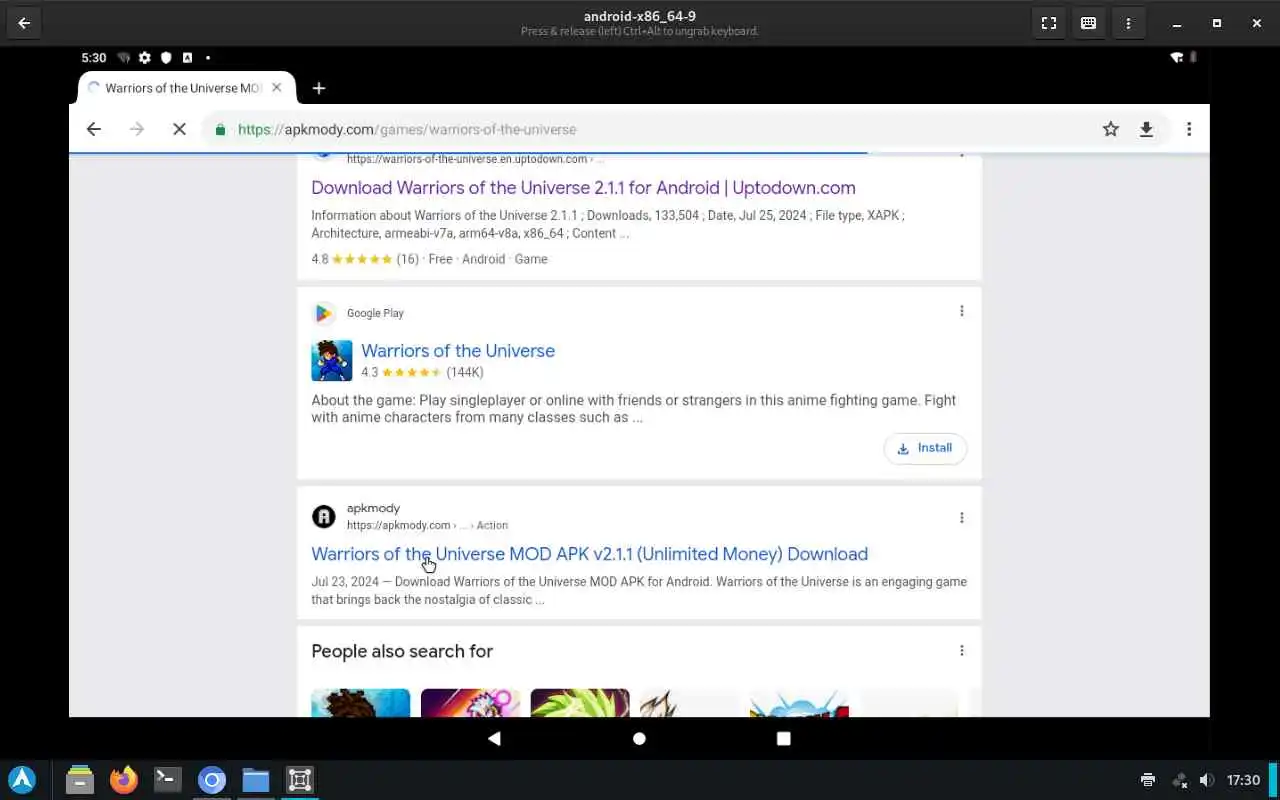Open the blue file manager in taskbar
Viewport: 1280px width, 800px height.
click(255, 780)
